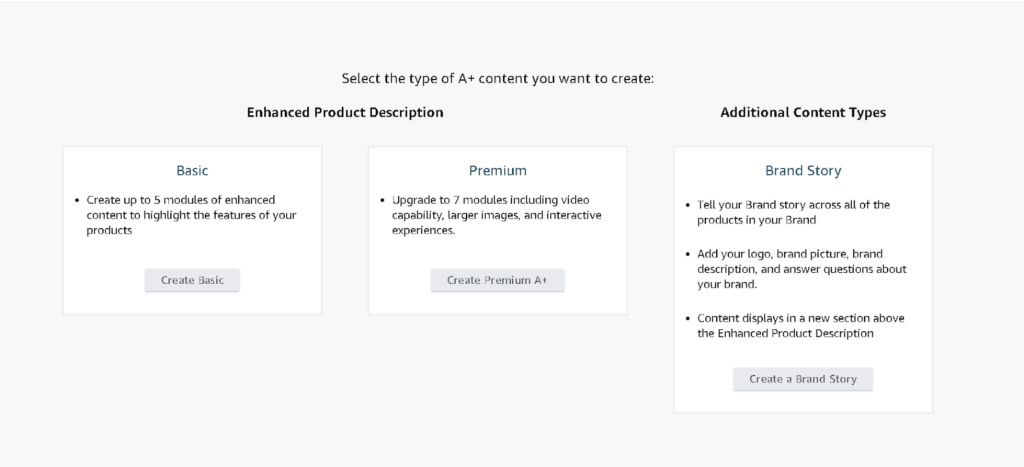Click the bullet beside 'Tell your Brand story'

(687, 205)
